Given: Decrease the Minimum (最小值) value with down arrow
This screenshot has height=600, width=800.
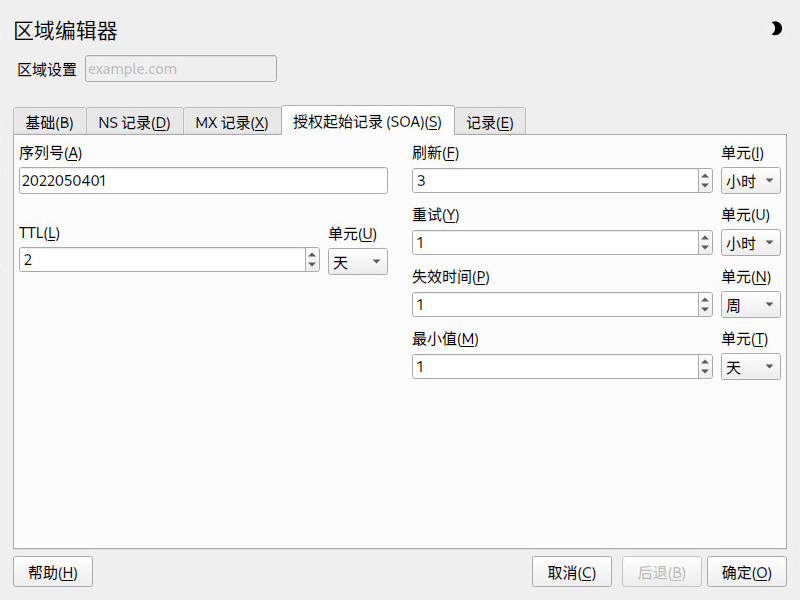Looking at the screenshot, I should pyautogui.click(x=705, y=372).
